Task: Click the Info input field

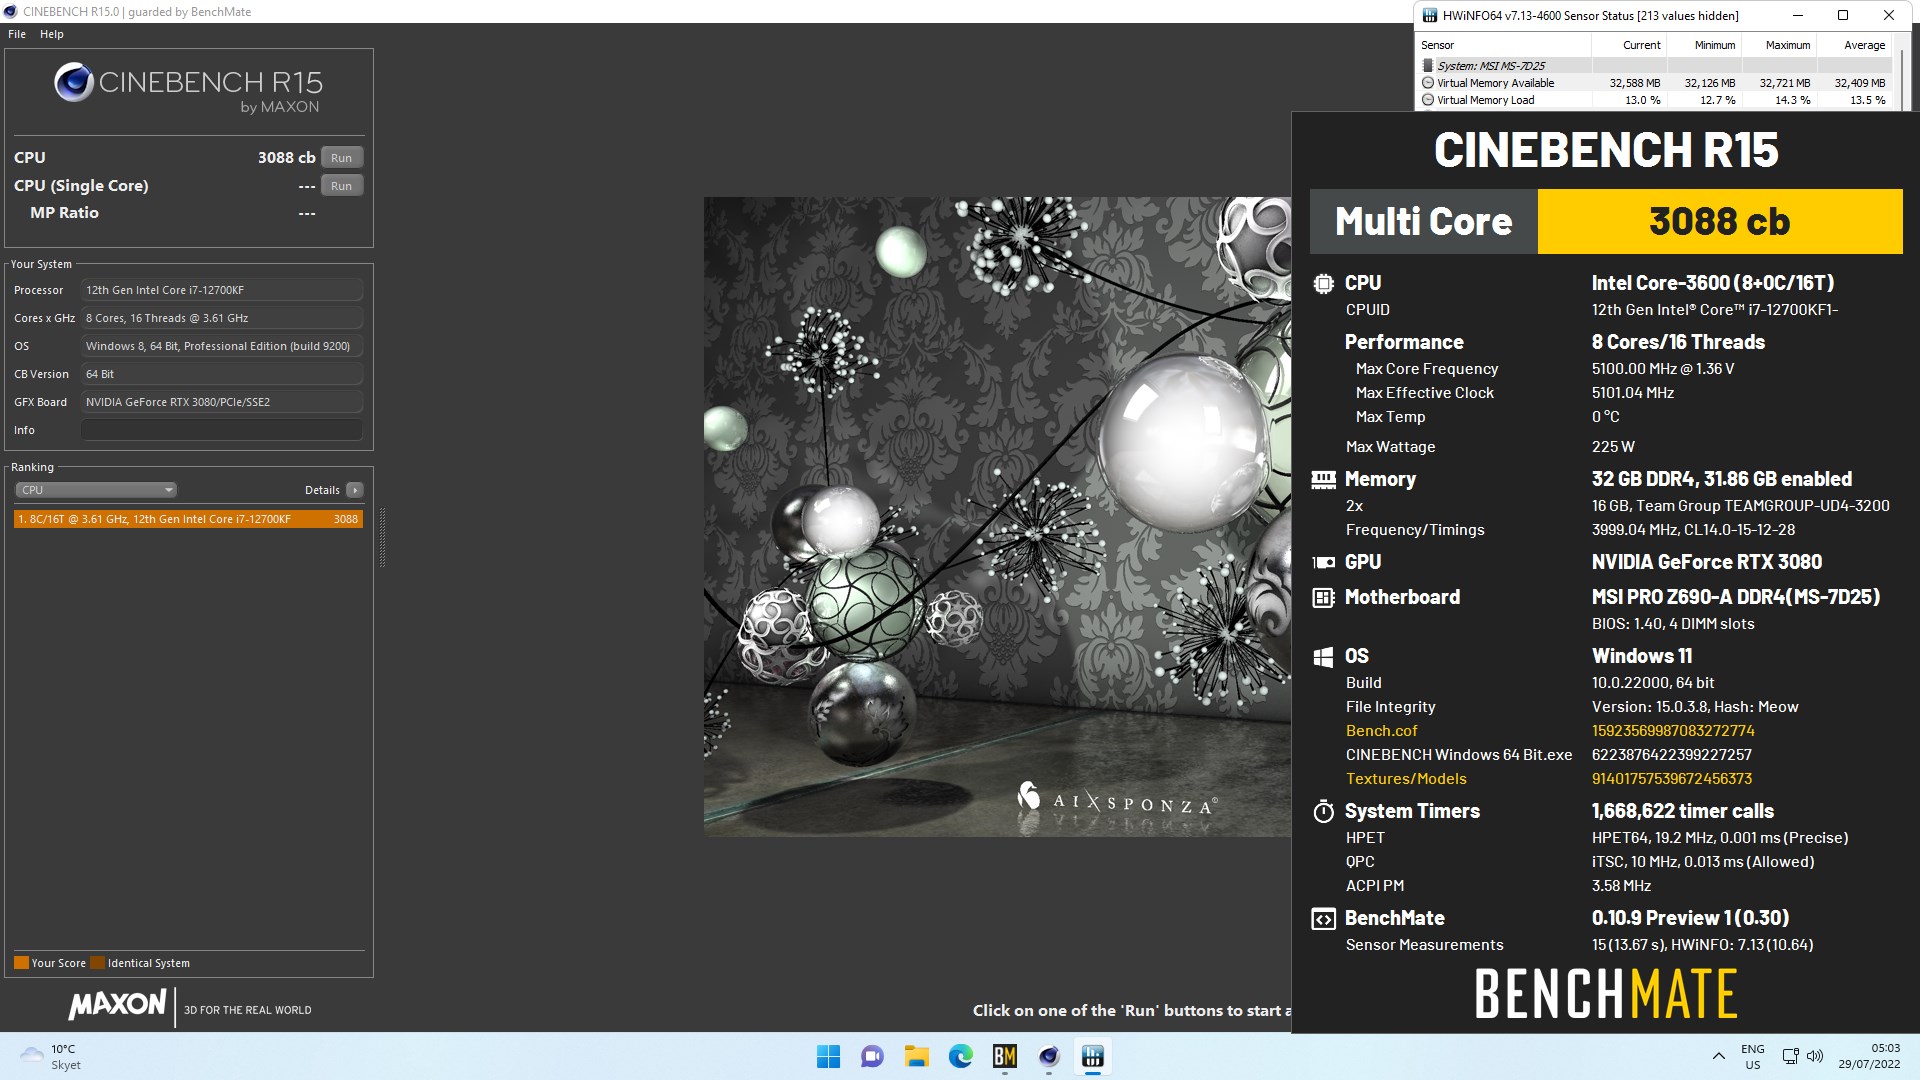Action: 222,430
